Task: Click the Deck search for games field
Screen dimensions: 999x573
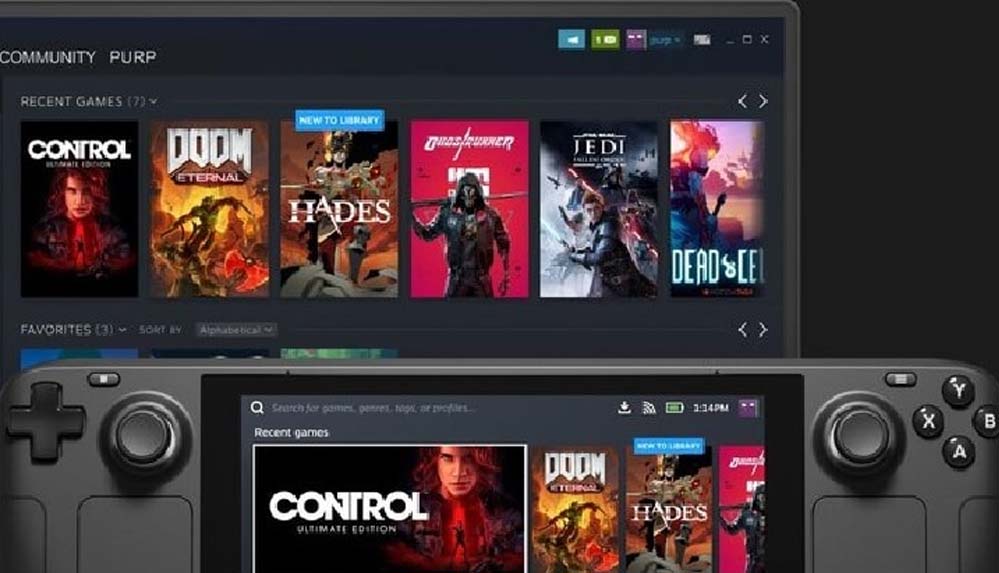Action: pos(373,408)
